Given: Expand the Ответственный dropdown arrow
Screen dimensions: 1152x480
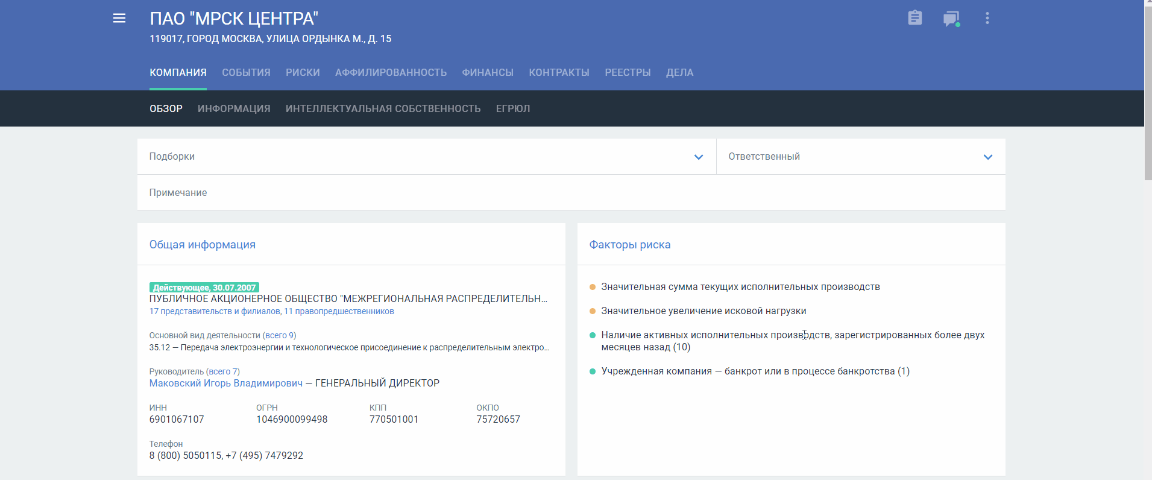Looking at the screenshot, I should (x=988, y=157).
